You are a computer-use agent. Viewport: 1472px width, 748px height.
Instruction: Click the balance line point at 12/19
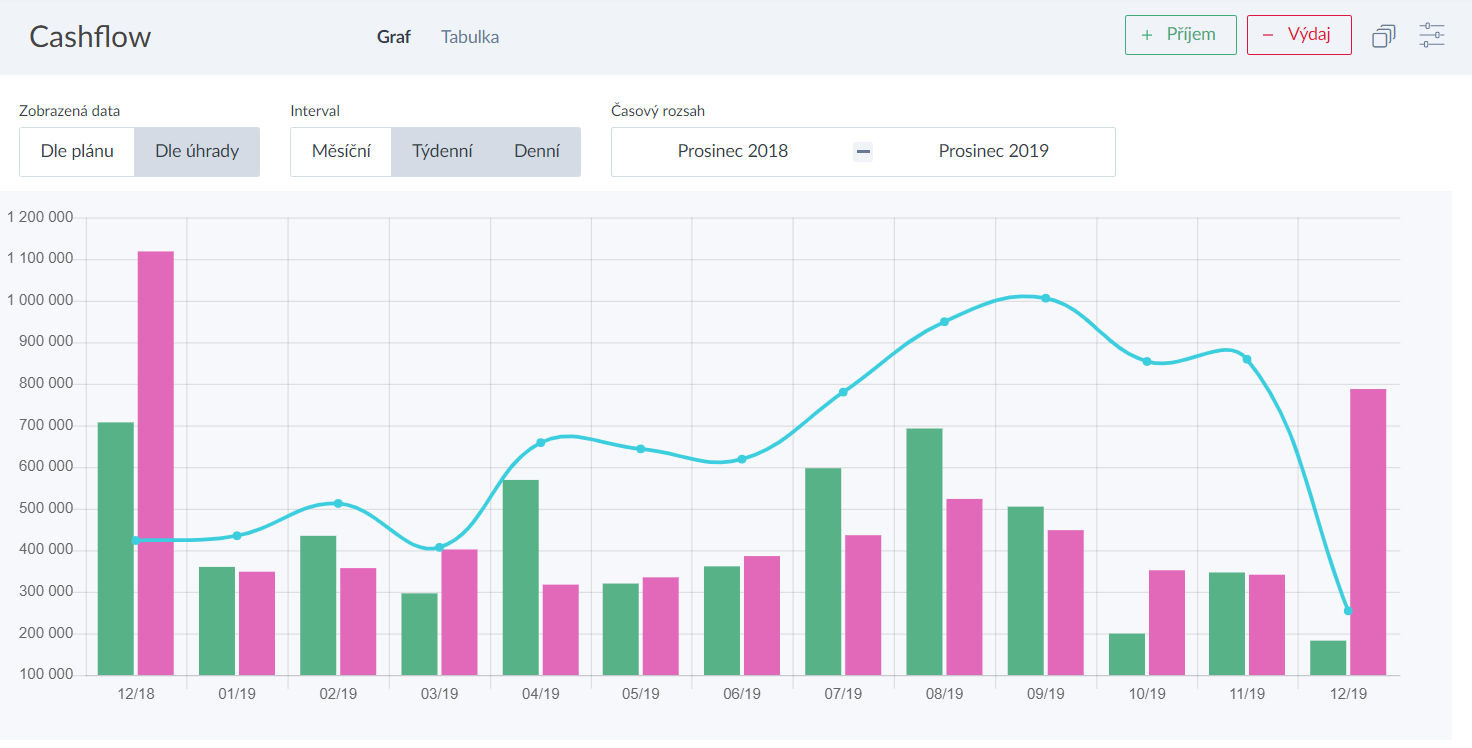[x=1348, y=611]
